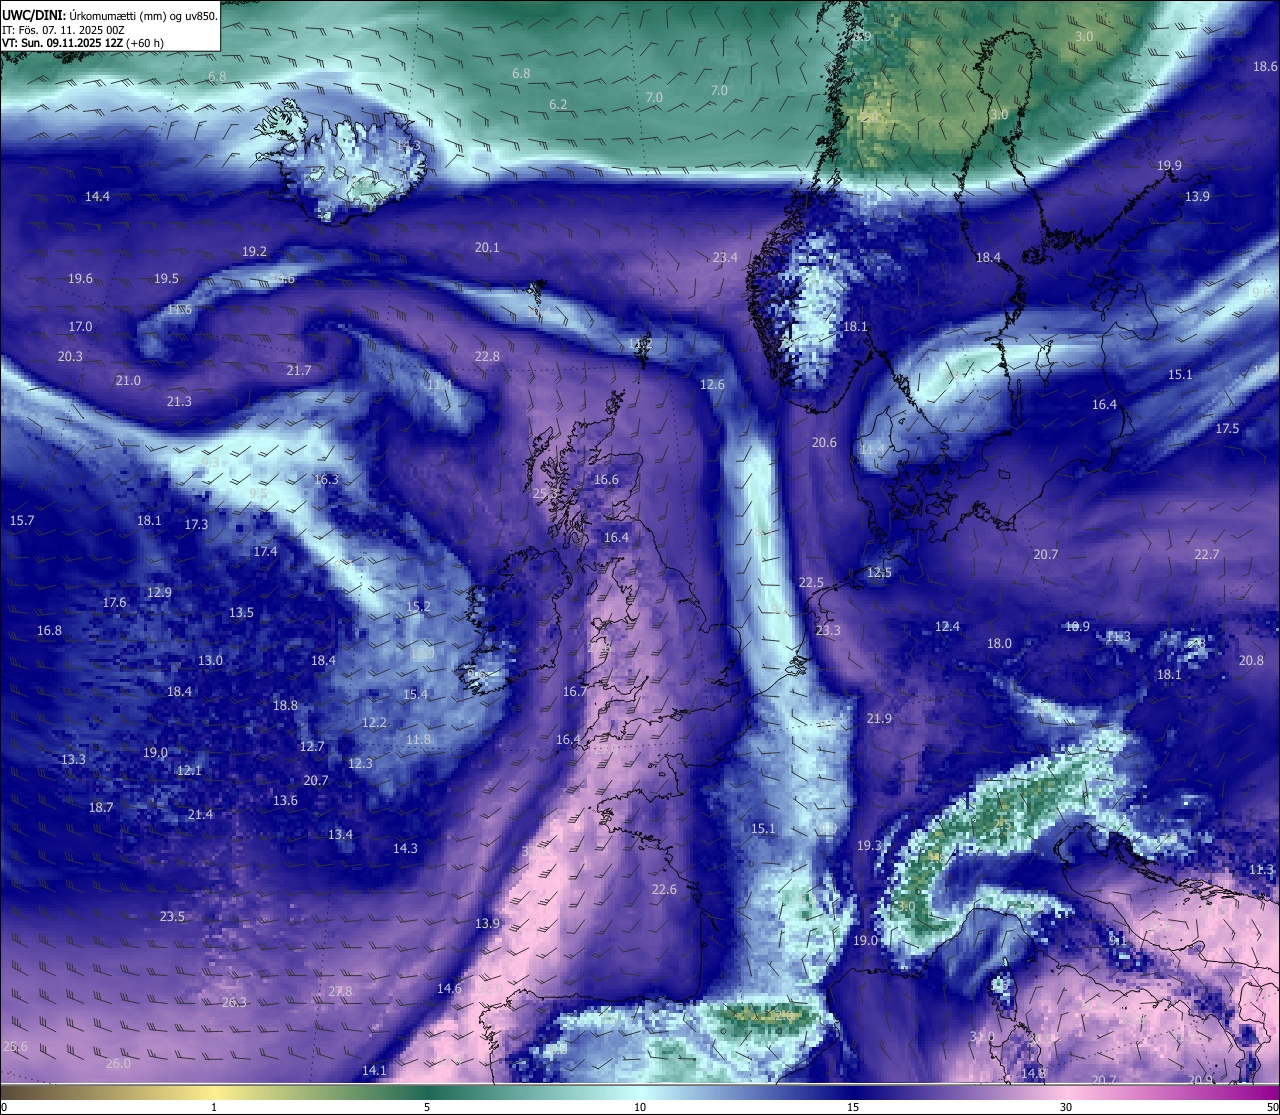Viewport: 1280px width, 1115px height.
Task: Click the map value 21.4
Action: point(200,815)
